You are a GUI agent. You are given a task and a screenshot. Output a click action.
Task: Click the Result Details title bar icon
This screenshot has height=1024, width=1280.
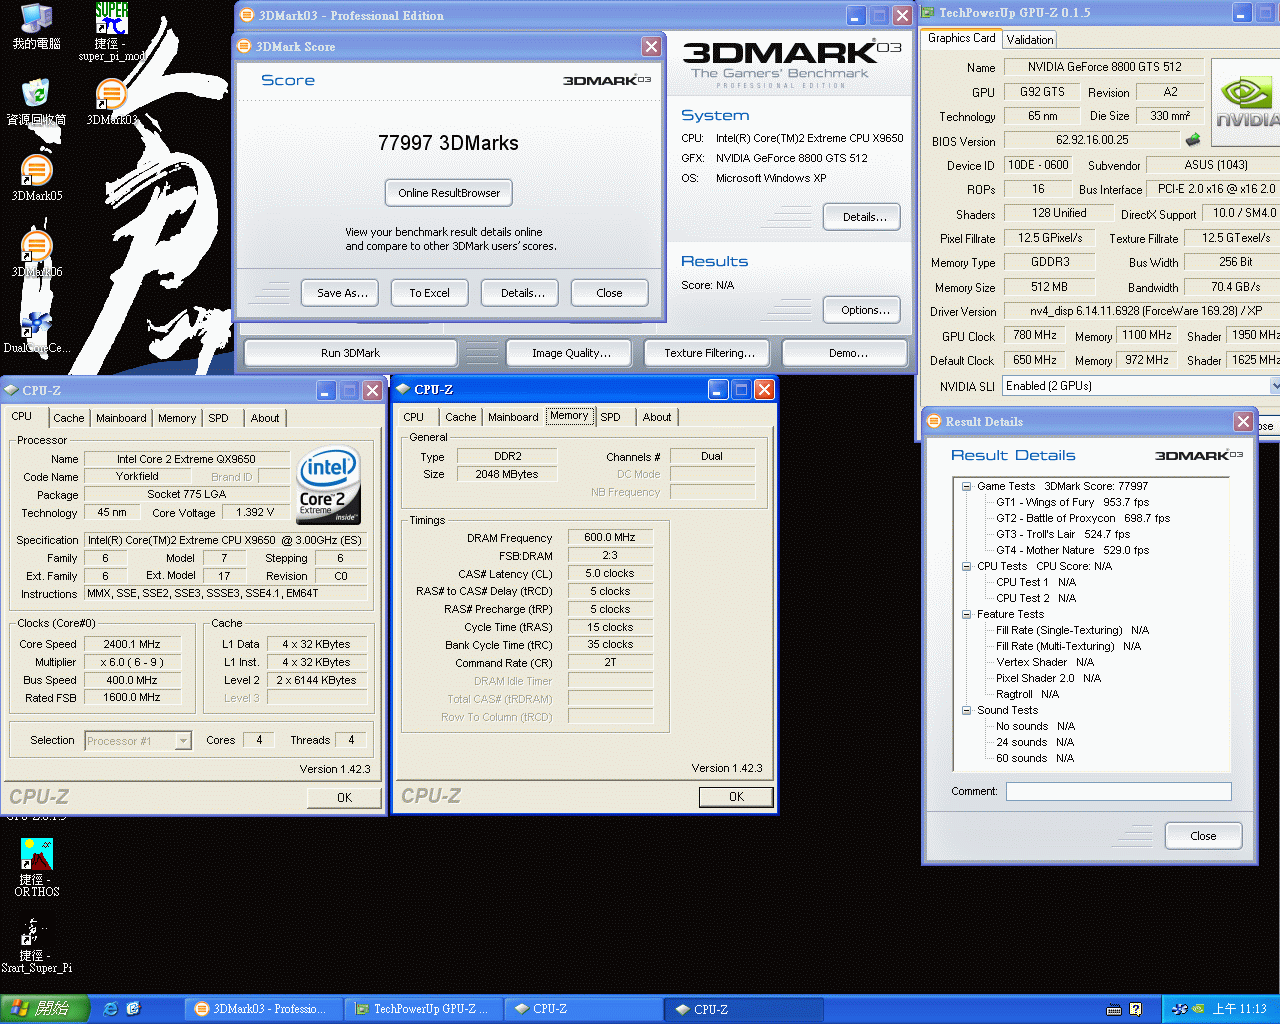click(x=934, y=421)
